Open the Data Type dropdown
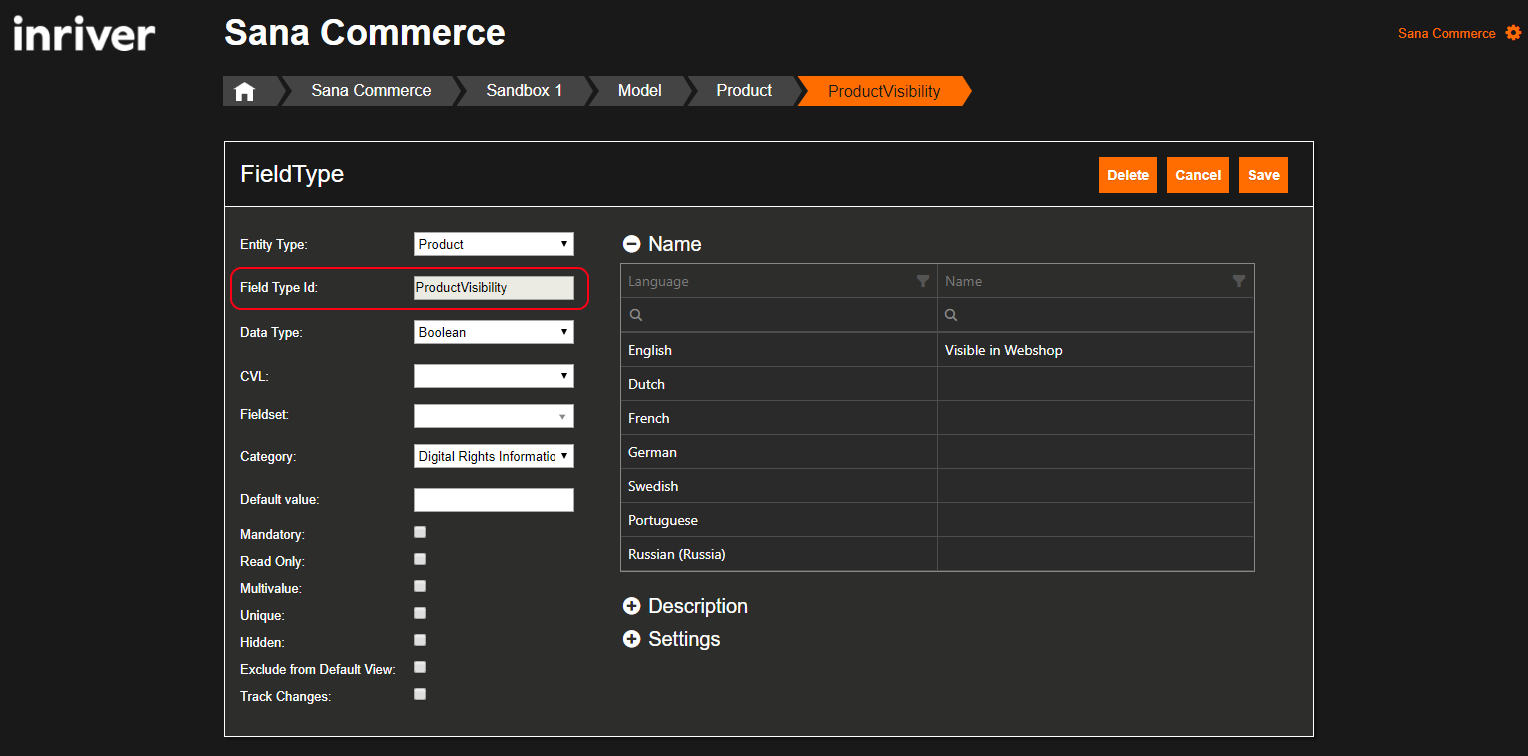 pyautogui.click(x=494, y=332)
